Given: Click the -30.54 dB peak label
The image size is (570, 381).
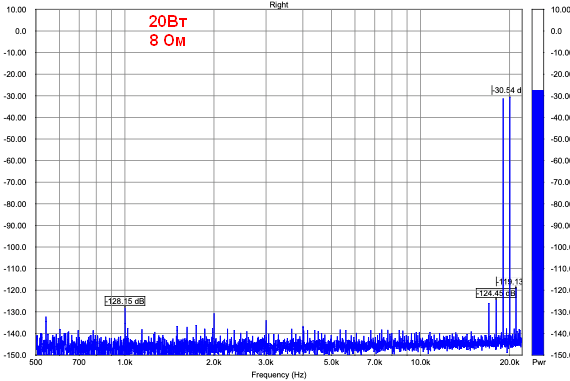Looking at the screenshot, I should (507, 90).
